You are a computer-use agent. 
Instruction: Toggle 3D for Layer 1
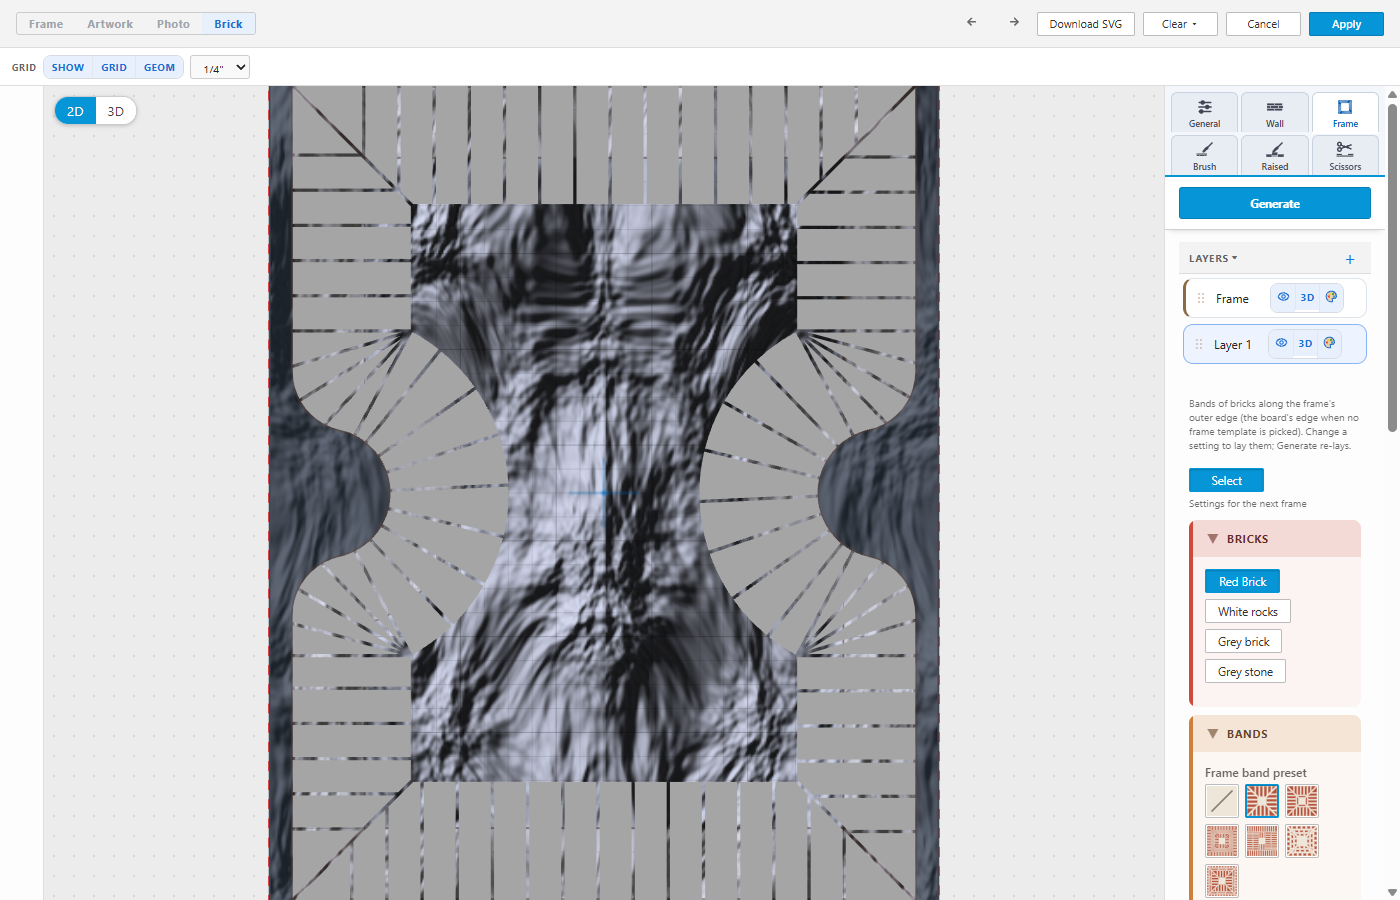pos(1305,343)
